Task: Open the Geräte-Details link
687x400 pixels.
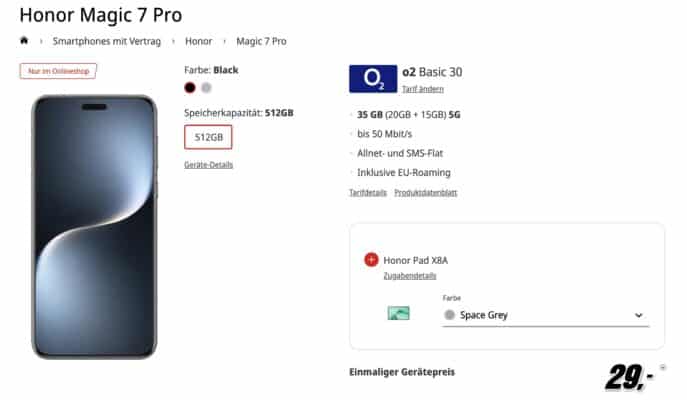Action: point(209,165)
